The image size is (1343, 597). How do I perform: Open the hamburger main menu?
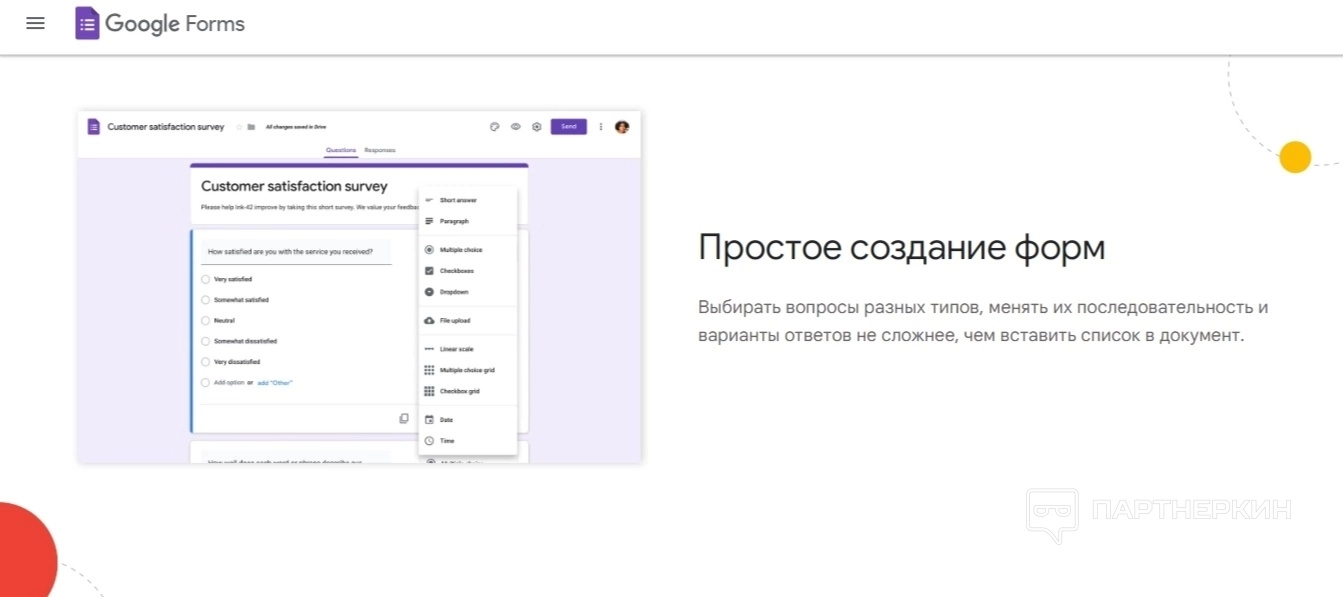point(35,23)
